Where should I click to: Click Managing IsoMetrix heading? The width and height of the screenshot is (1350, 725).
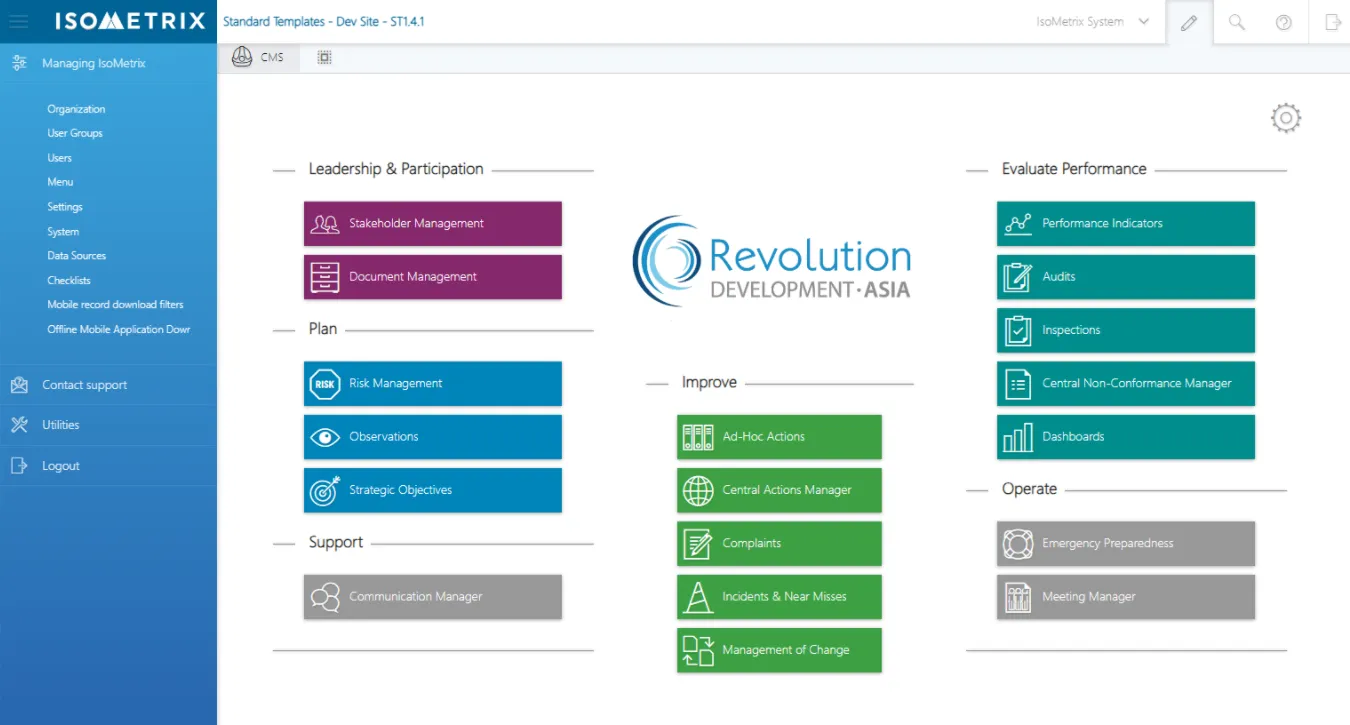[x=94, y=63]
